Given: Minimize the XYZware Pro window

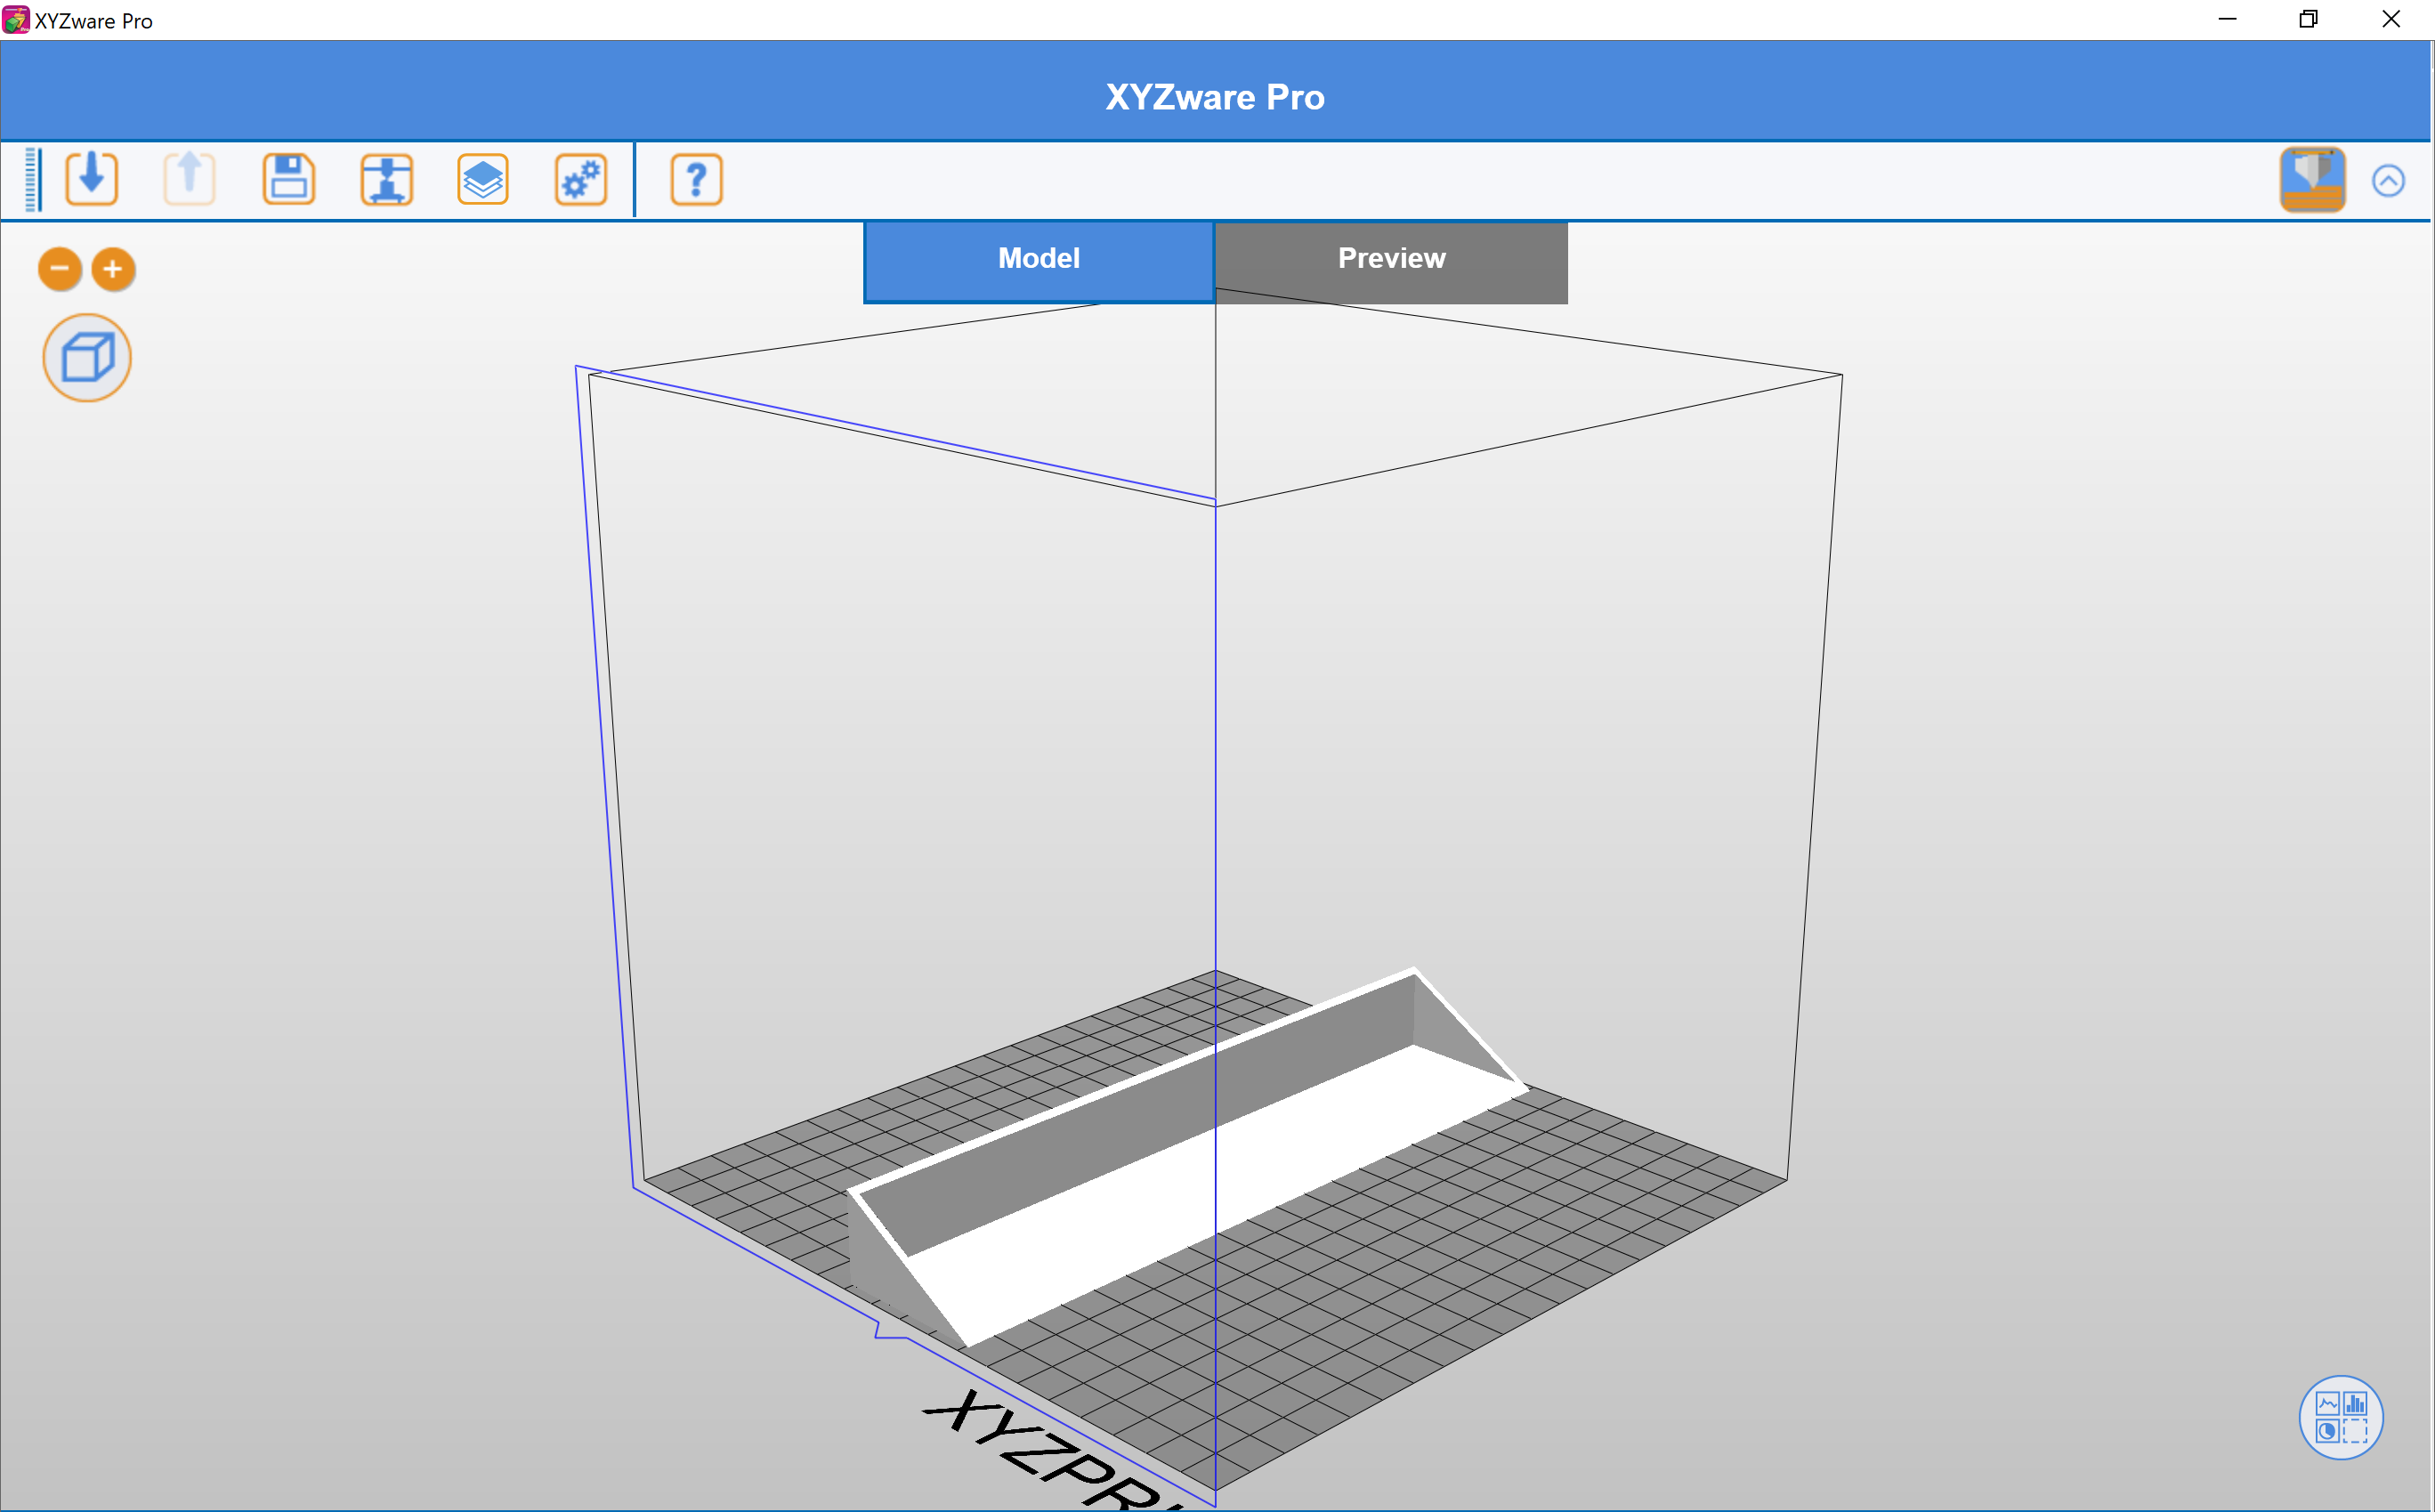Looking at the screenshot, I should [x=2227, y=19].
